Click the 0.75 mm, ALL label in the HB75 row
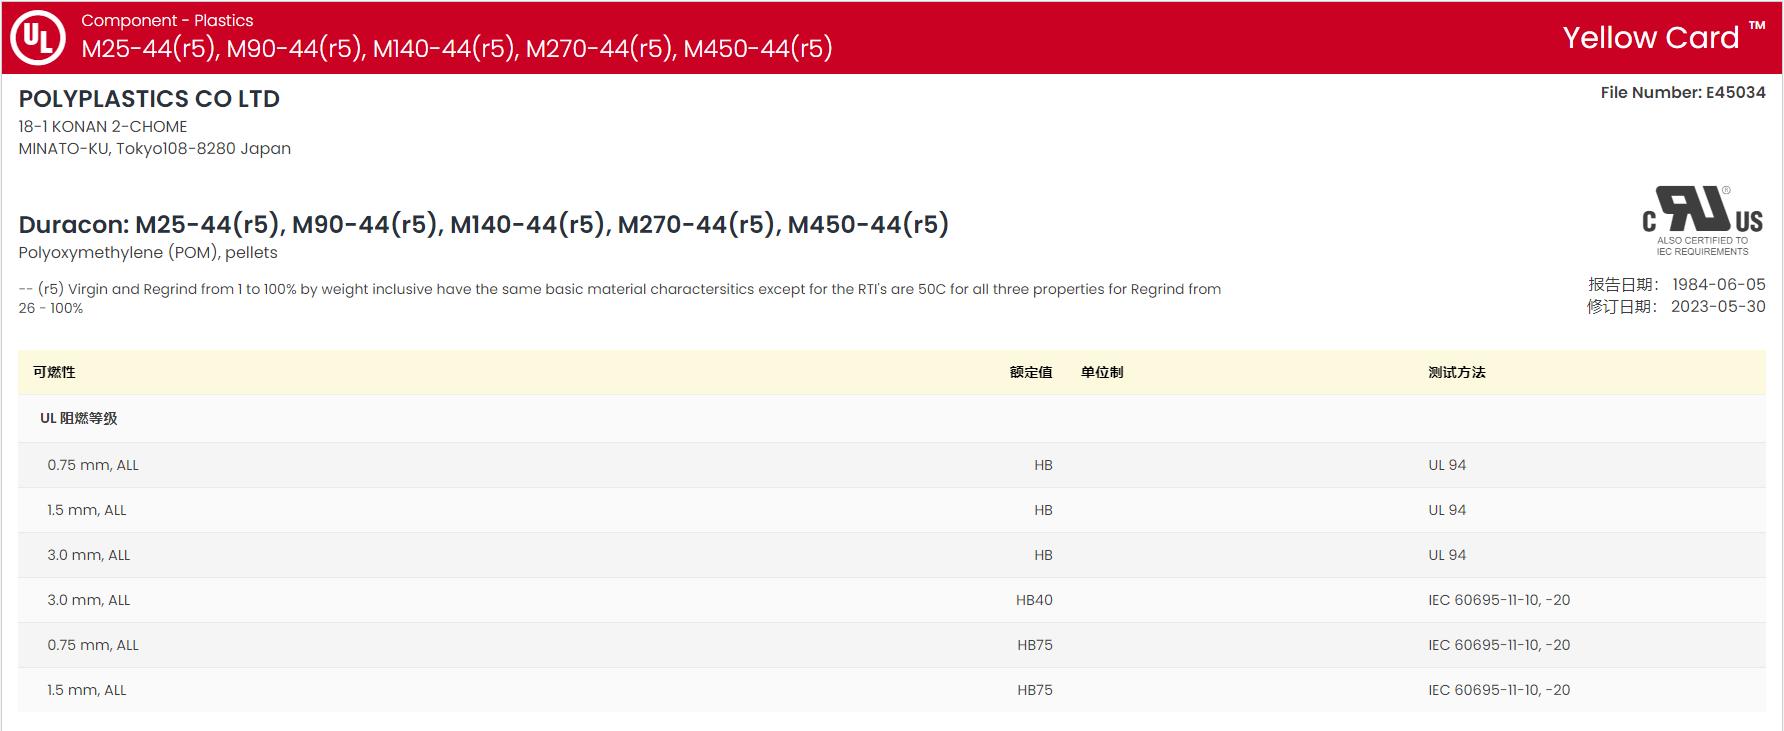1784x731 pixels. pyautogui.click(x=93, y=645)
